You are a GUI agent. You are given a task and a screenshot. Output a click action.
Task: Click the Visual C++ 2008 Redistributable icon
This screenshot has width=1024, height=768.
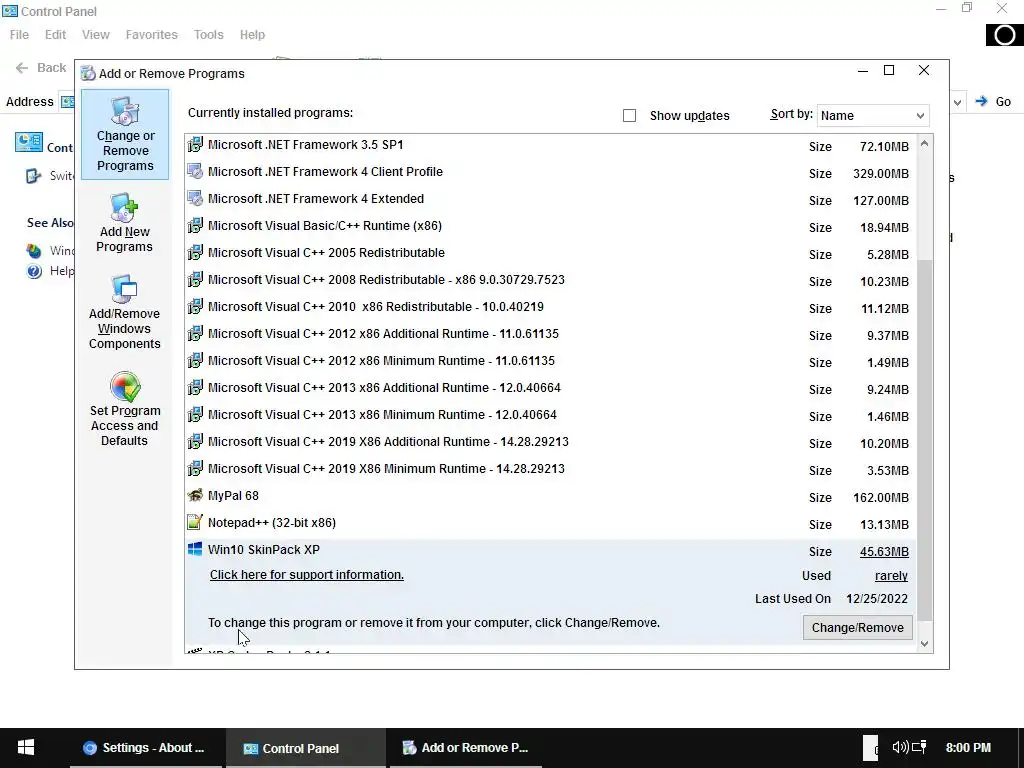[195, 280]
